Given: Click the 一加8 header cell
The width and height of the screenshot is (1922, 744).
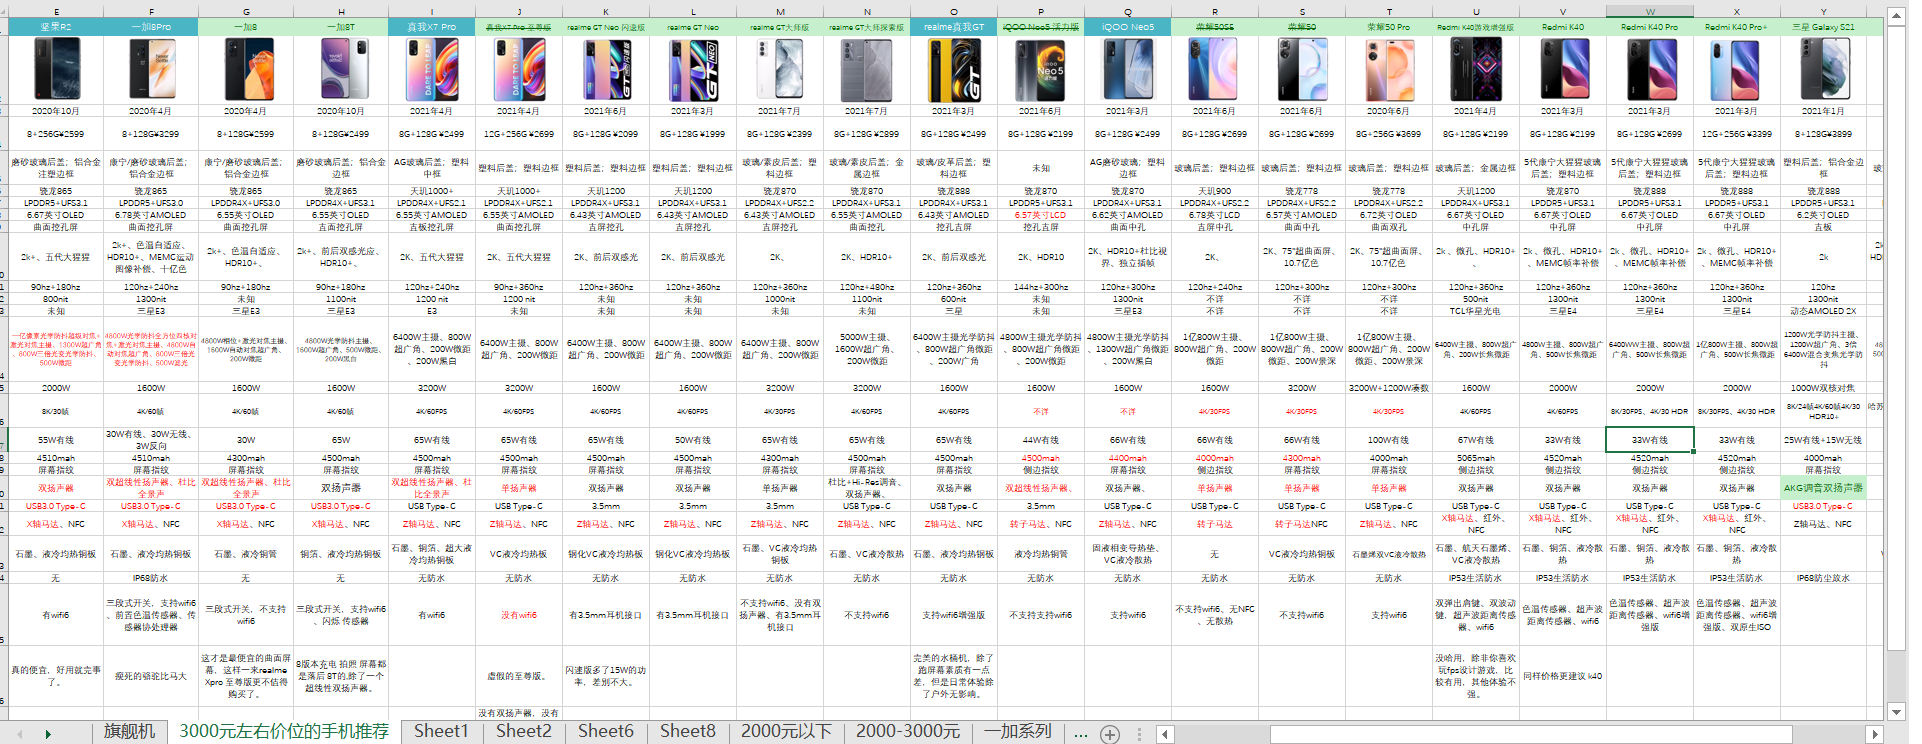Looking at the screenshot, I should pos(245,27).
